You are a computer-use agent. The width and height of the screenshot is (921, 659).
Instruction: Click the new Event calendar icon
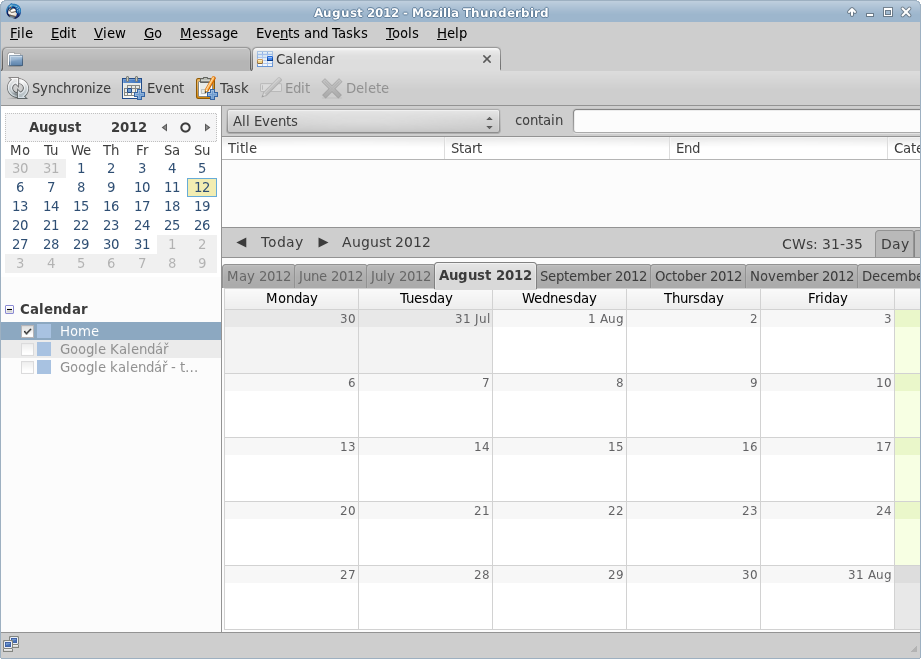point(133,88)
